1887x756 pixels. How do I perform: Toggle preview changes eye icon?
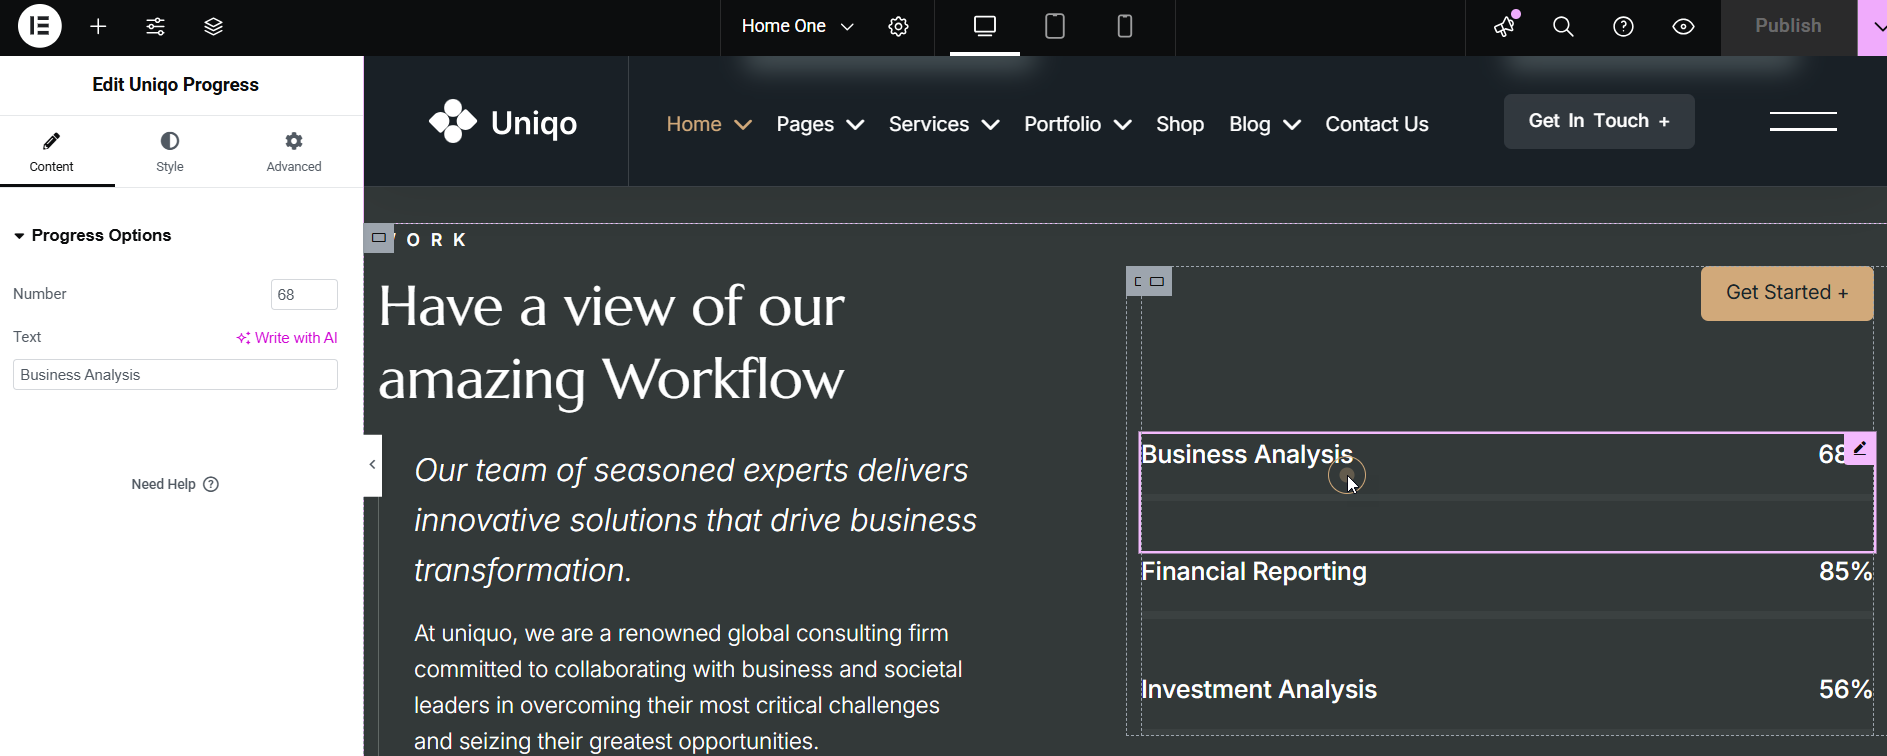click(1683, 27)
